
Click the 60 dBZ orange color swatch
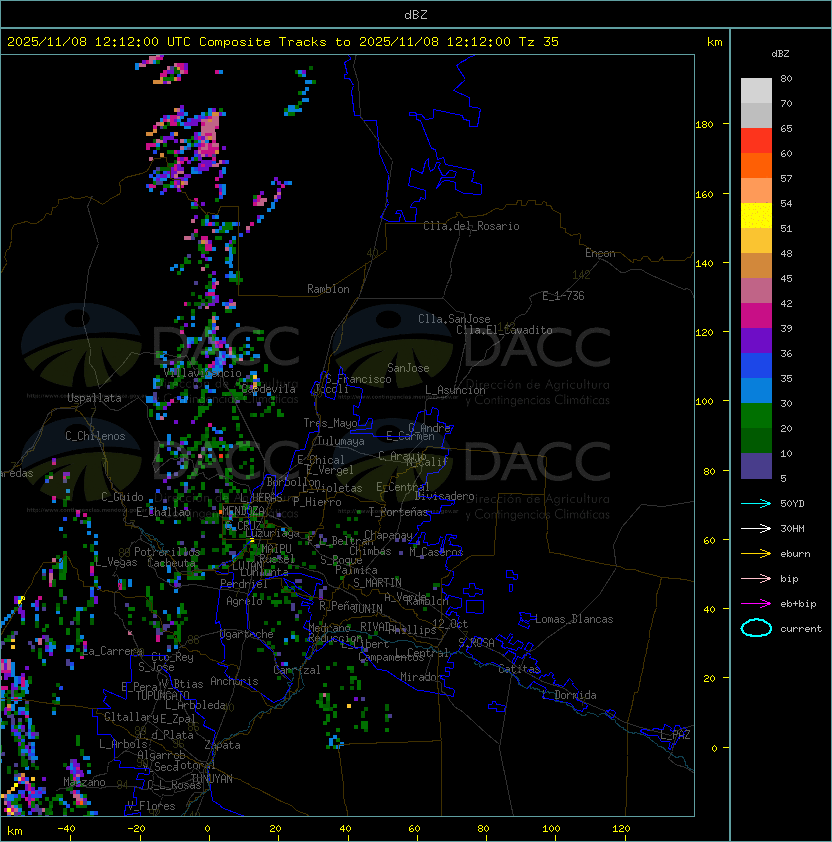[x=756, y=165]
